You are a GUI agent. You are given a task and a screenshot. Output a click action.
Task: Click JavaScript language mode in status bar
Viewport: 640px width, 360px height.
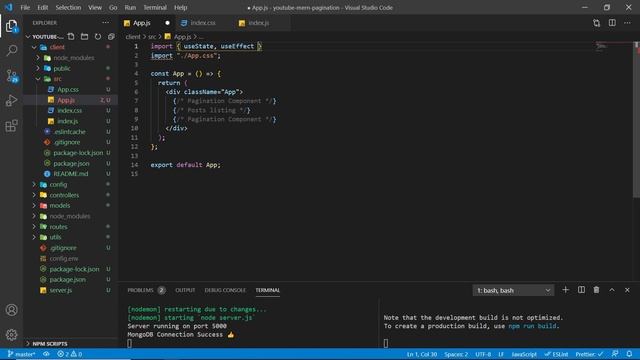click(x=524, y=354)
